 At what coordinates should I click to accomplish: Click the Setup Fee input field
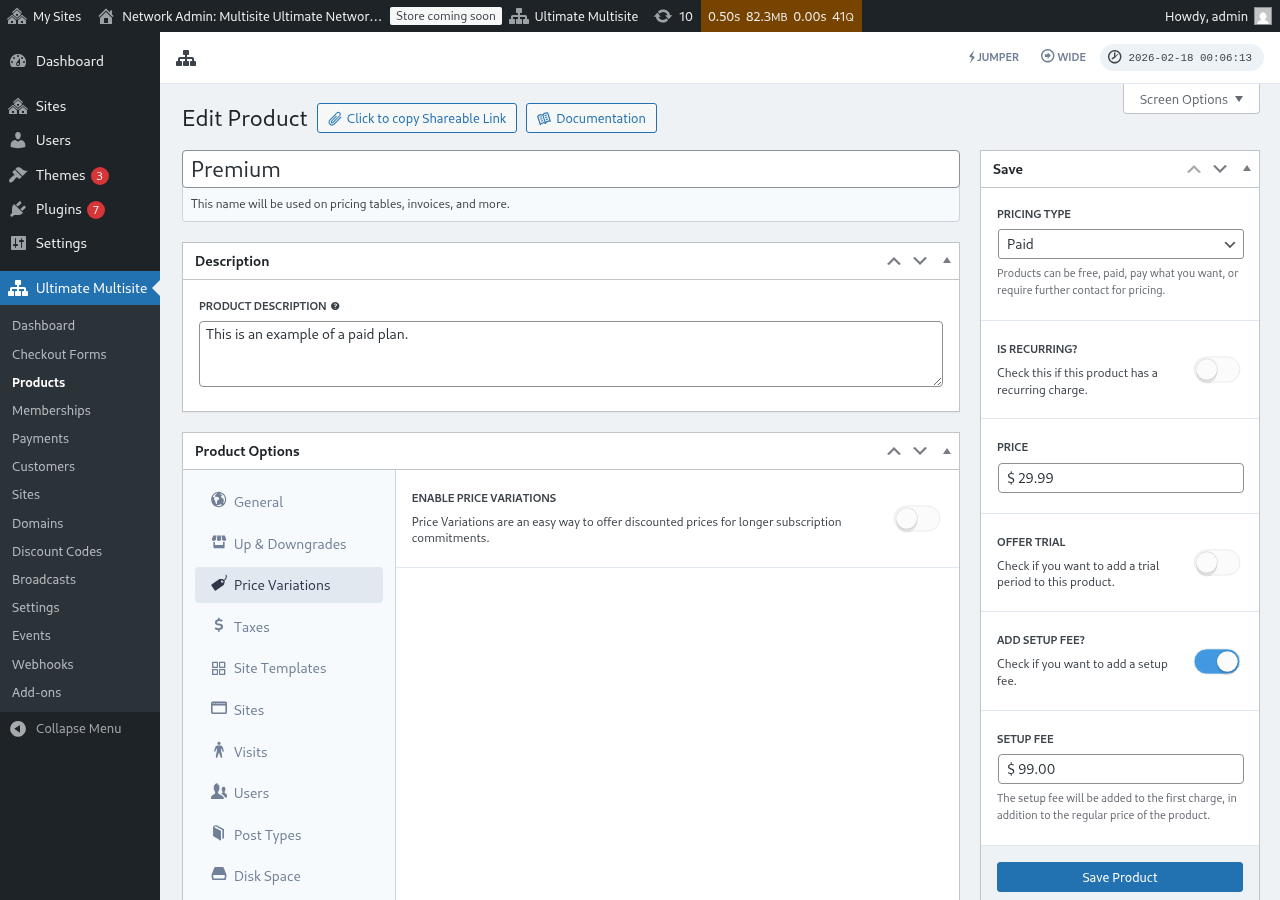1120,769
